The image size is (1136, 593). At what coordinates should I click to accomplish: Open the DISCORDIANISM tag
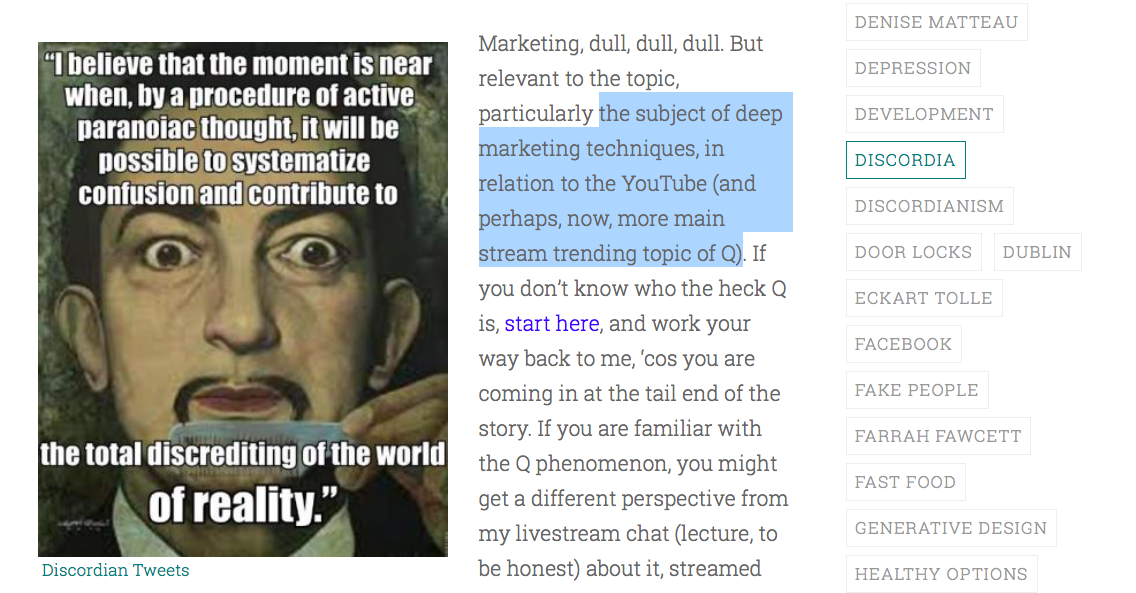[x=929, y=206]
